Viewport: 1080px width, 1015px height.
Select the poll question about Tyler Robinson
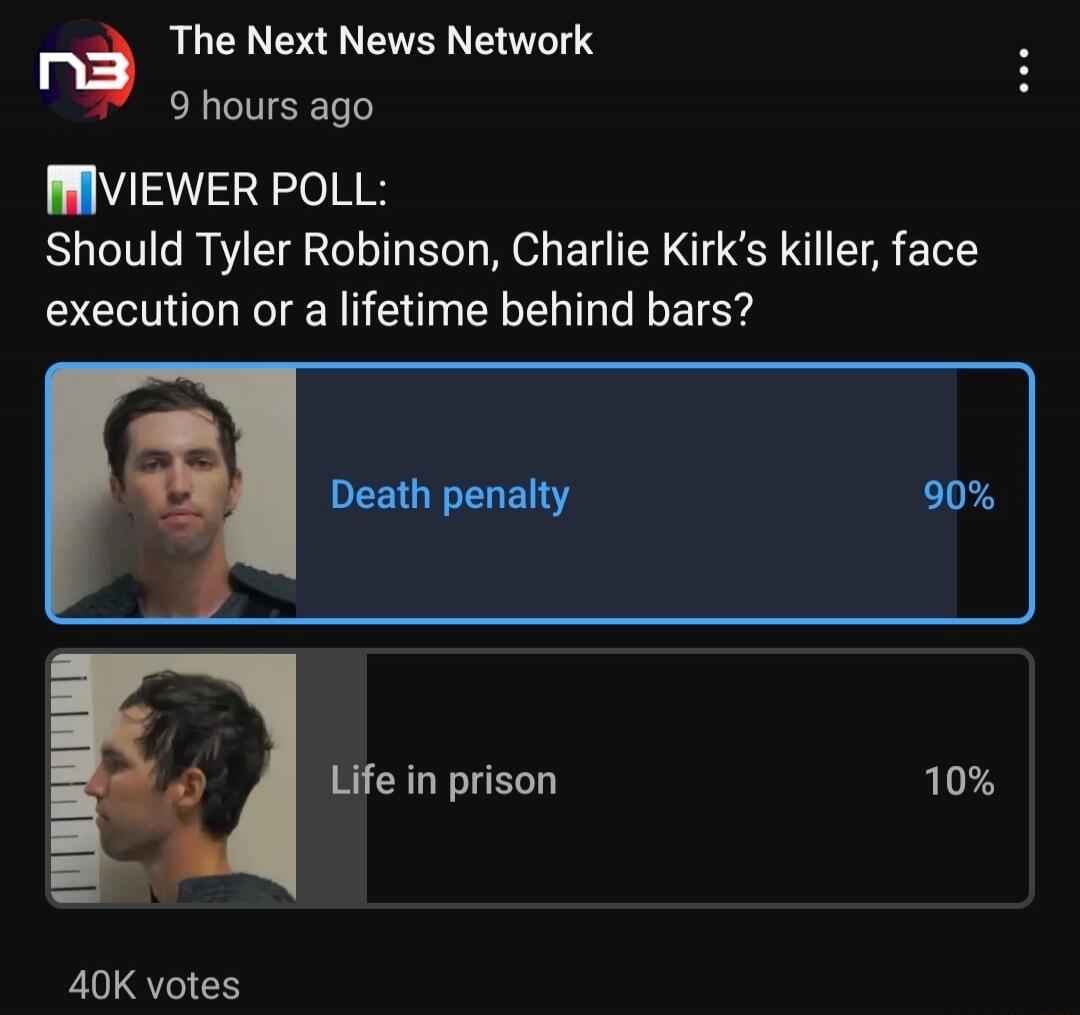point(512,279)
